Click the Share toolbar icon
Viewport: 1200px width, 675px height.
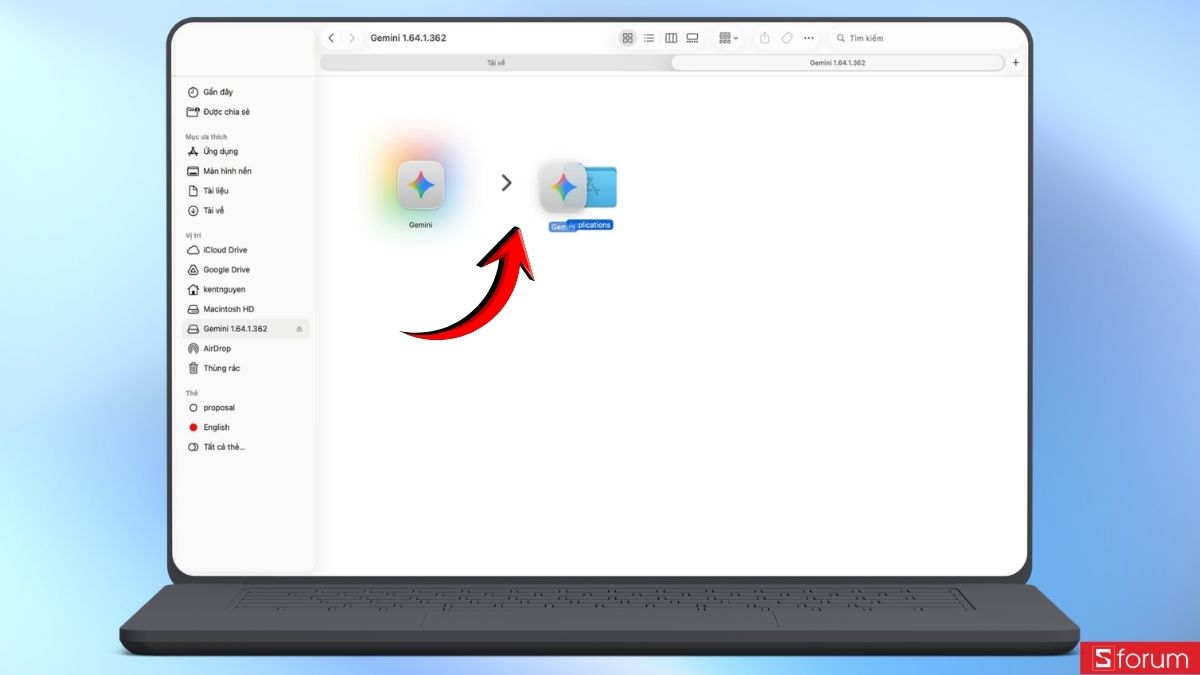(x=765, y=38)
